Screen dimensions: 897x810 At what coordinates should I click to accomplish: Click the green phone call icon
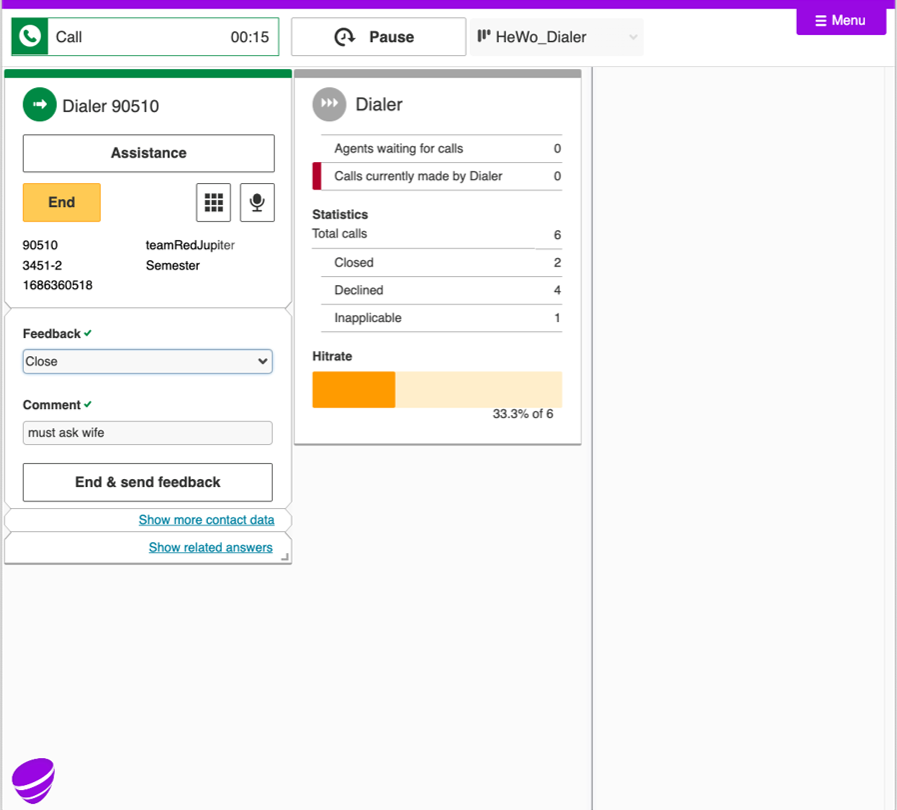[x=31, y=37]
